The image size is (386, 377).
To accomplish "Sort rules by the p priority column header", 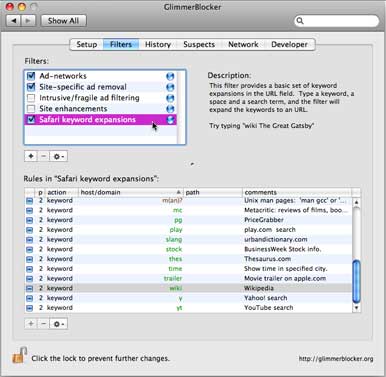I will click(x=40, y=192).
